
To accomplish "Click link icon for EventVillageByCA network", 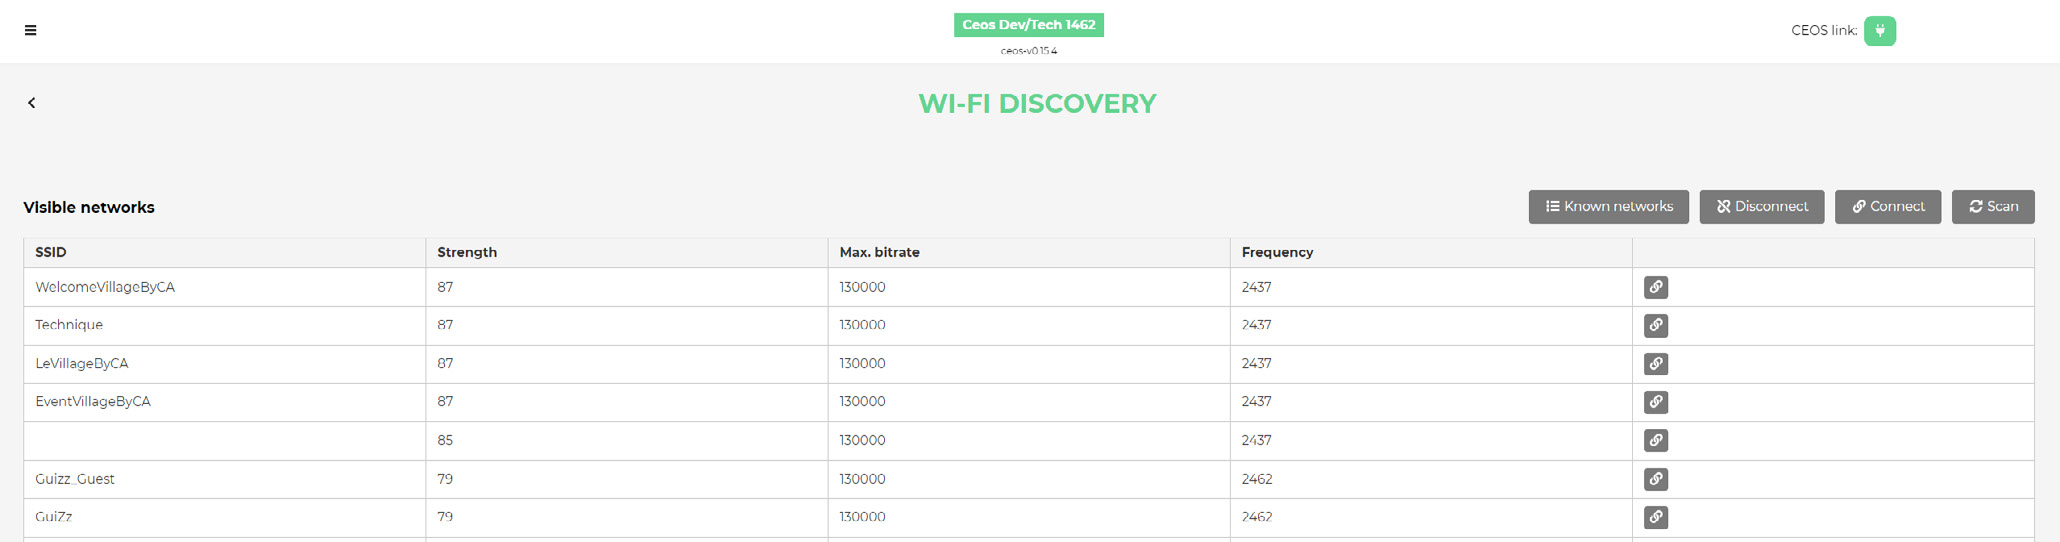I will (x=1655, y=402).
